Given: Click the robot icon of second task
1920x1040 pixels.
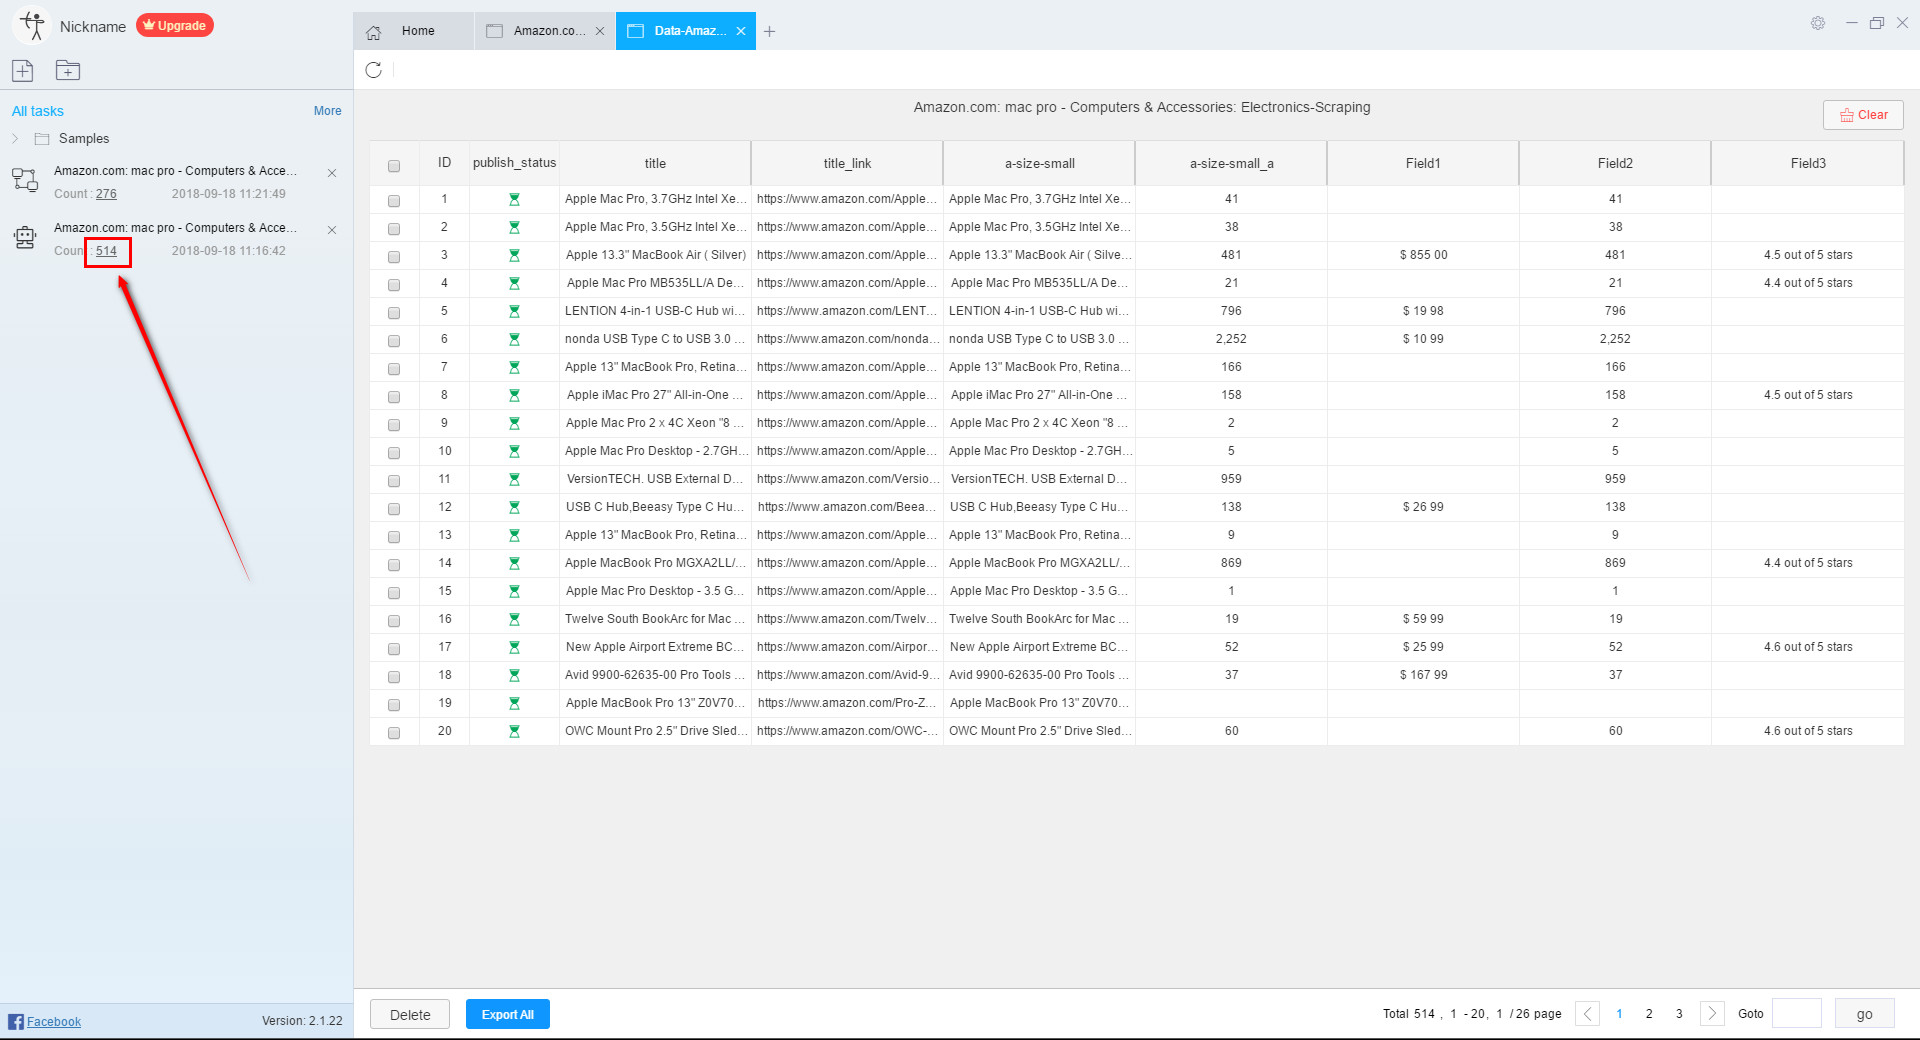Looking at the screenshot, I should click(24, 237).
